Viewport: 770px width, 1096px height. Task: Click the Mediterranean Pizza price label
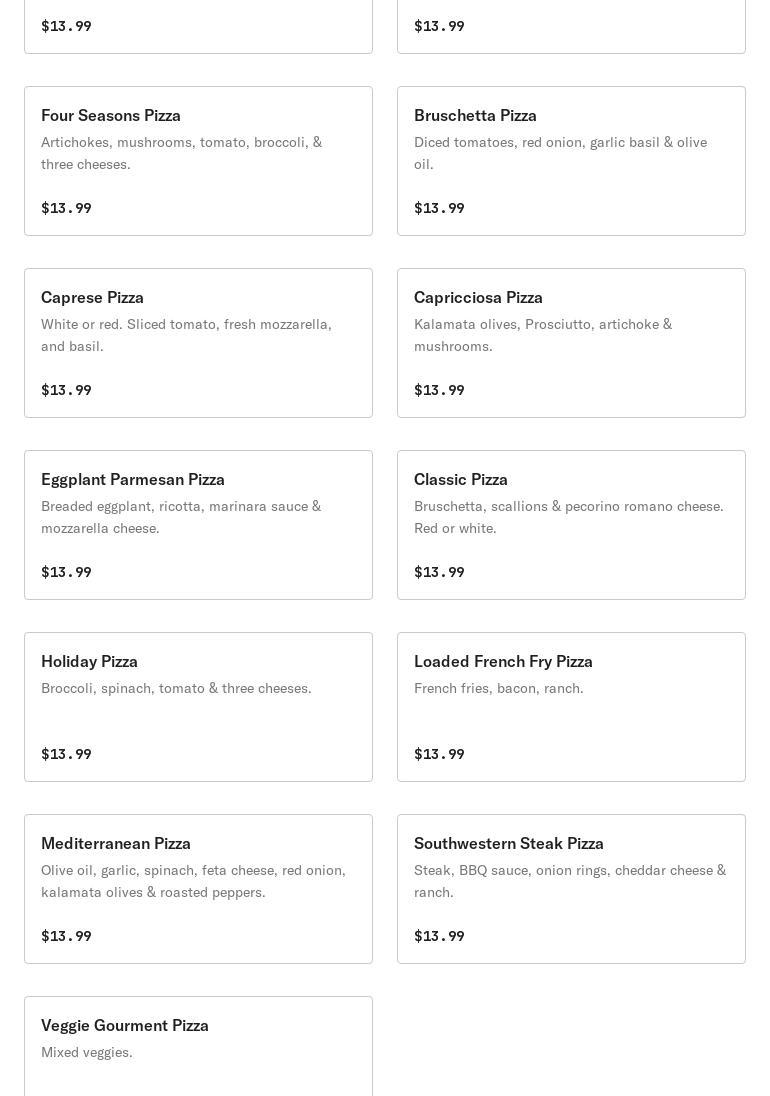click(66, 936)
